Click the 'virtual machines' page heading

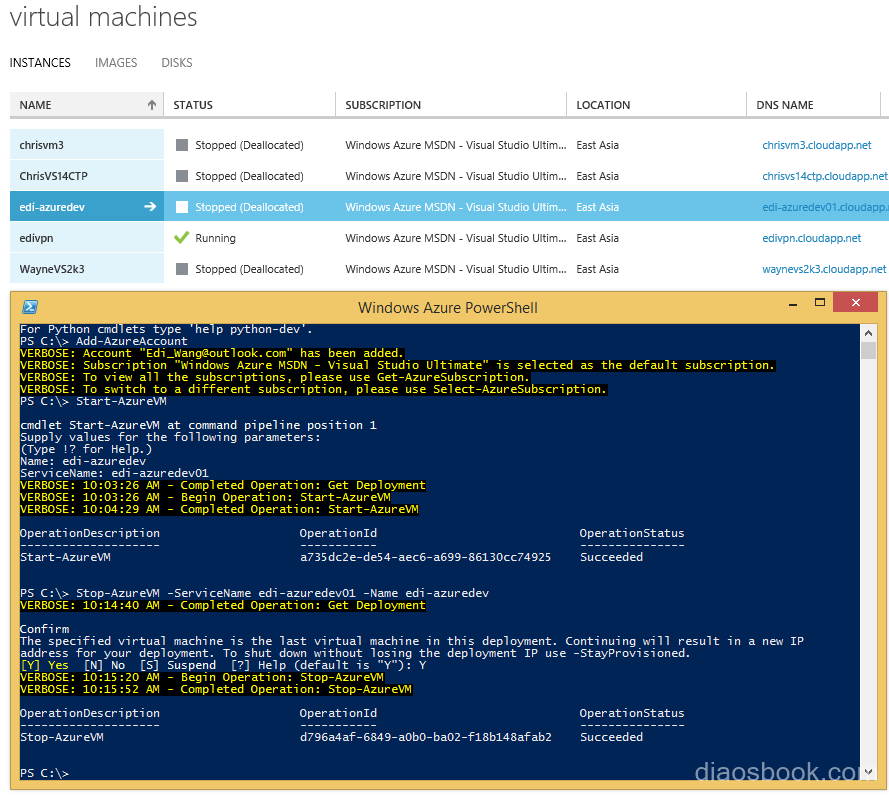pos(103,17)
